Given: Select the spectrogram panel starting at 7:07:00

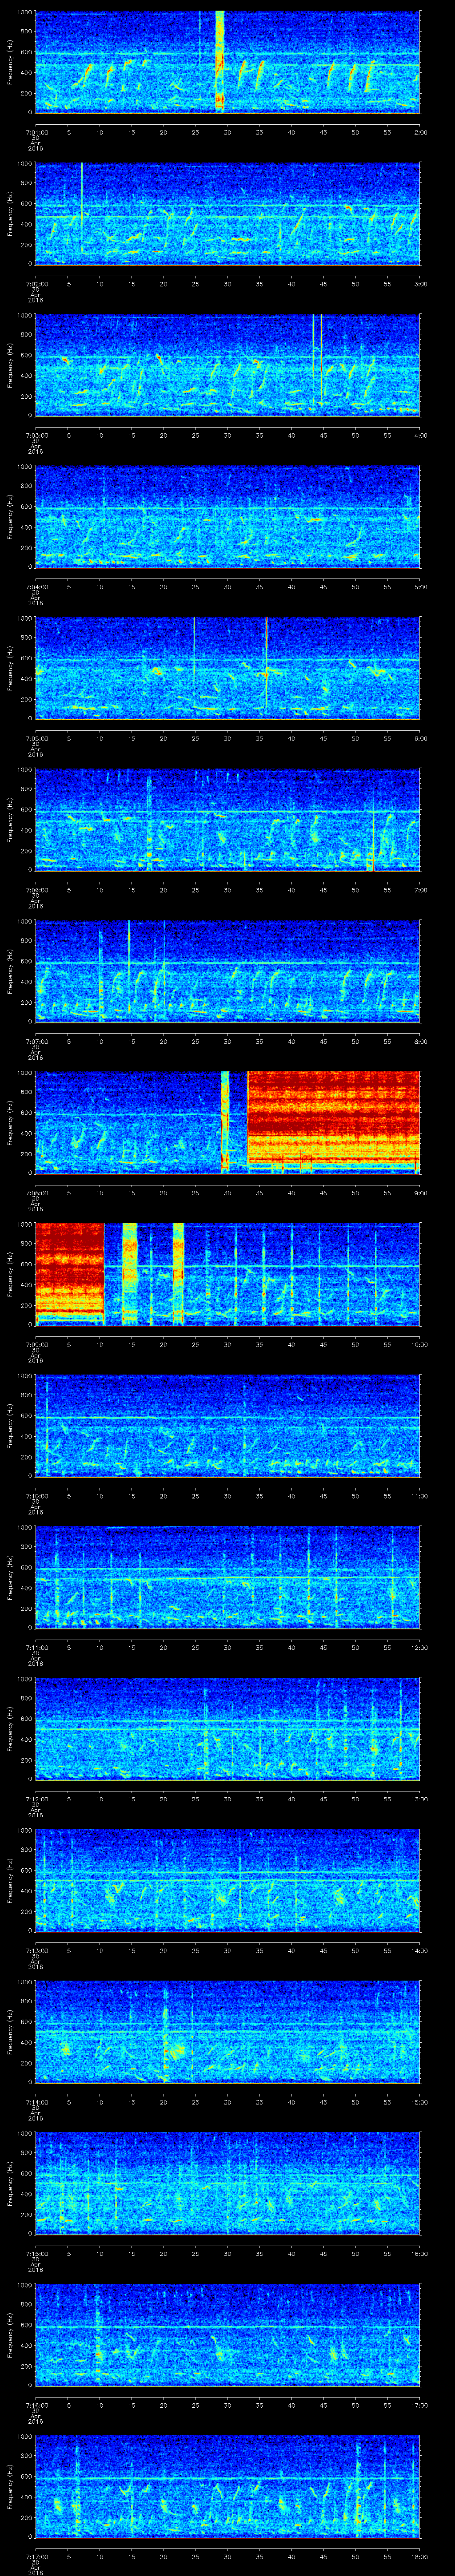Looking at the screenshot, I should (227, 970).
